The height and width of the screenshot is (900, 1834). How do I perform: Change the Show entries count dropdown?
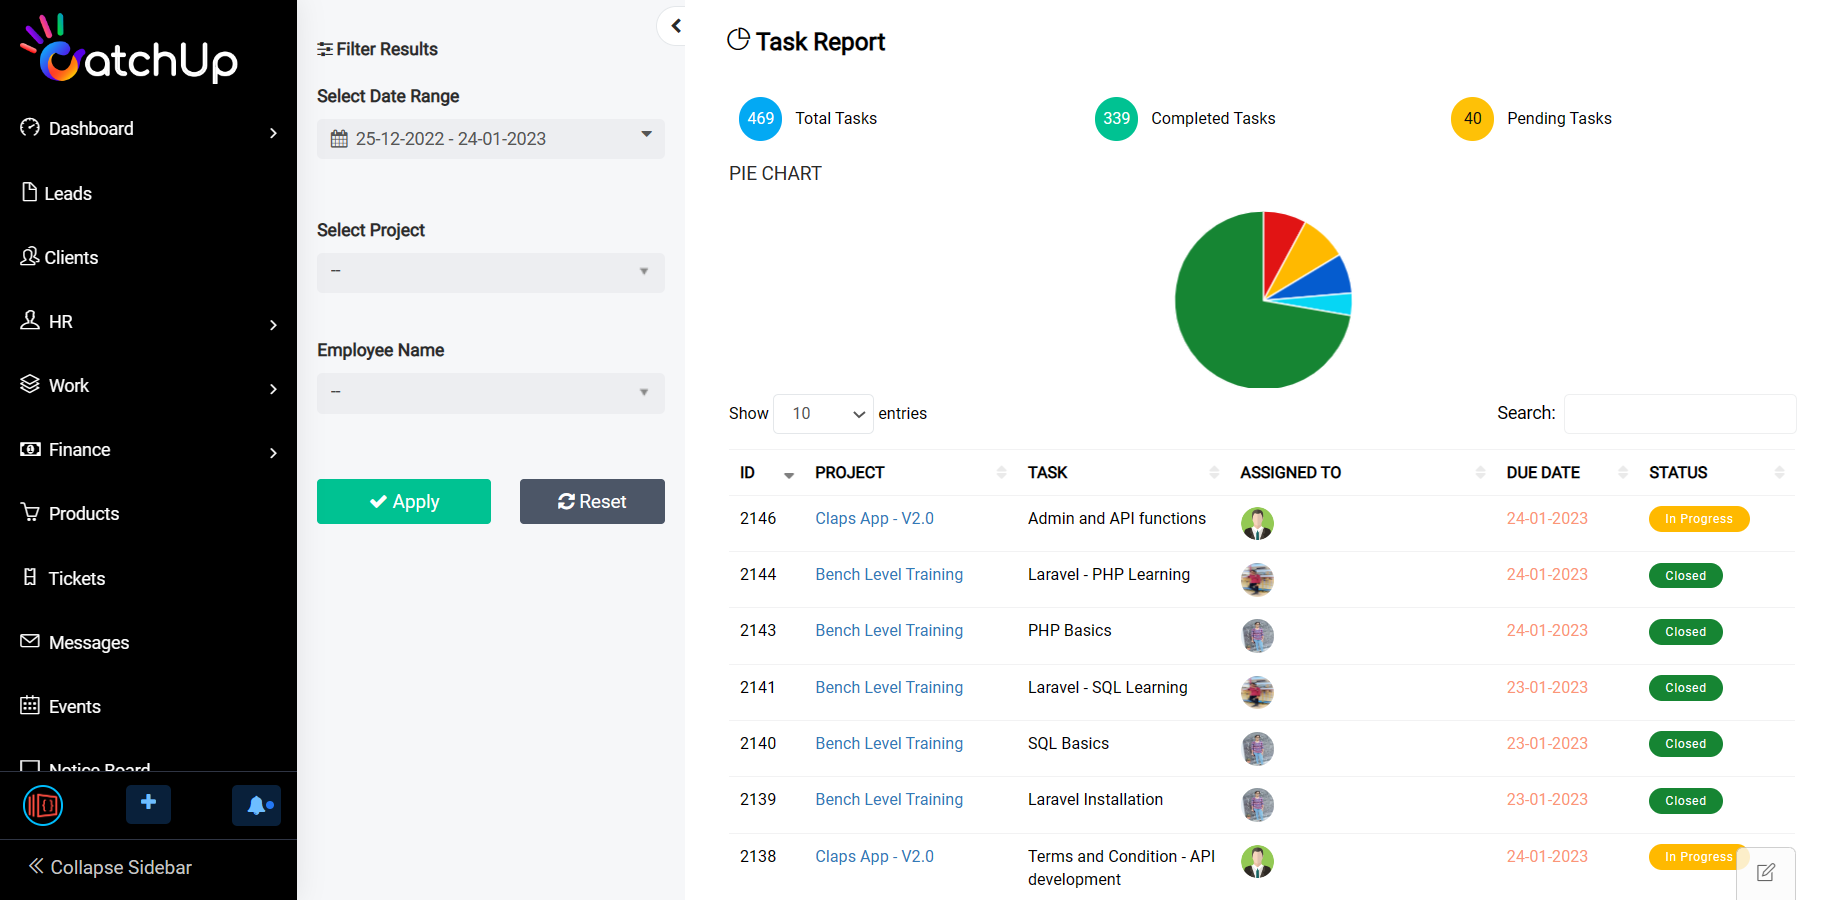click(x=823, y=414)
